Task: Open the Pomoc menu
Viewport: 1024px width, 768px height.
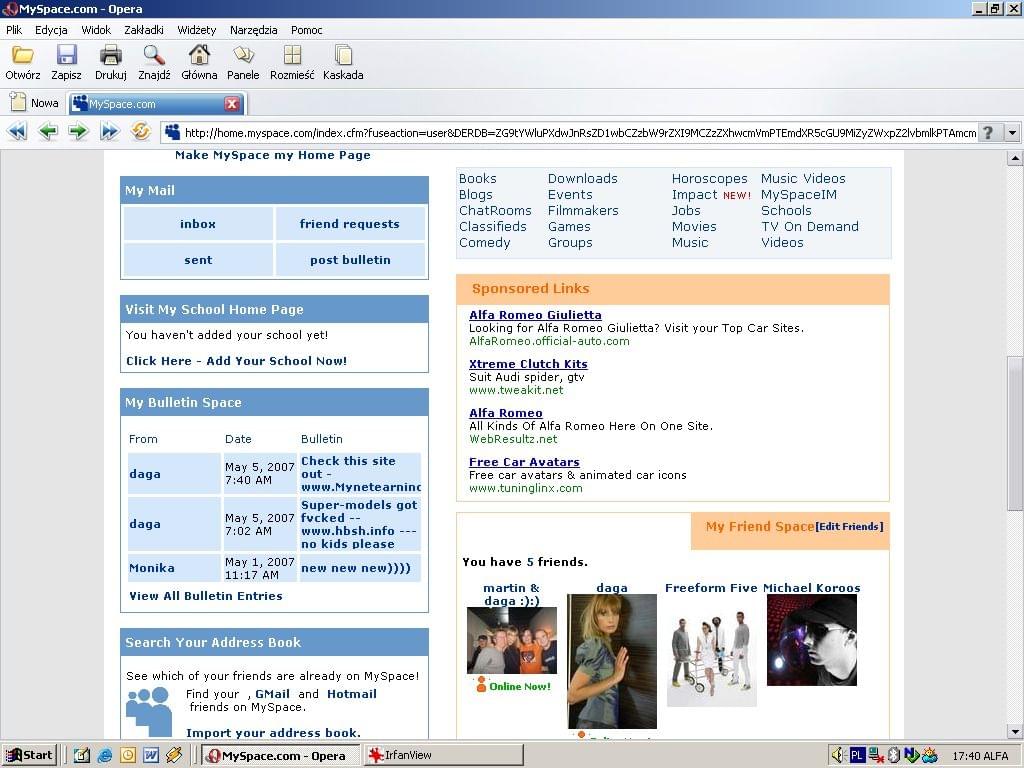Action: click(306, 30)
